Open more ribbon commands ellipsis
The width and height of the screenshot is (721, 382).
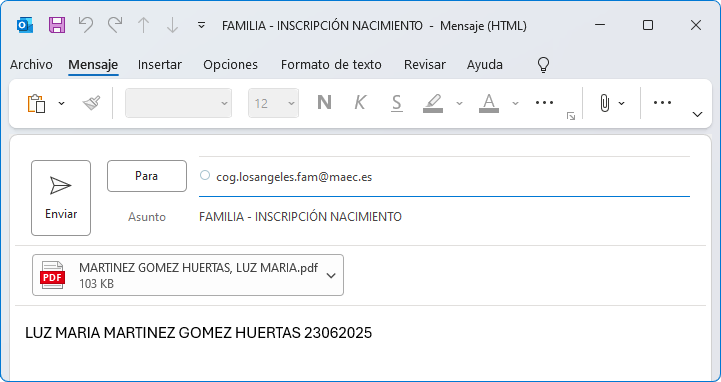click(x=662, y=103)
